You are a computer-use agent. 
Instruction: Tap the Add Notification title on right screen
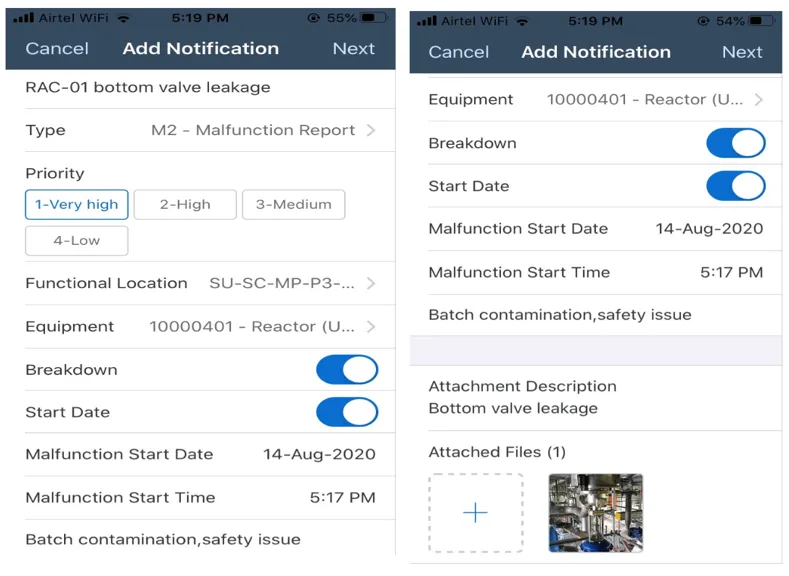pos(596,52)
